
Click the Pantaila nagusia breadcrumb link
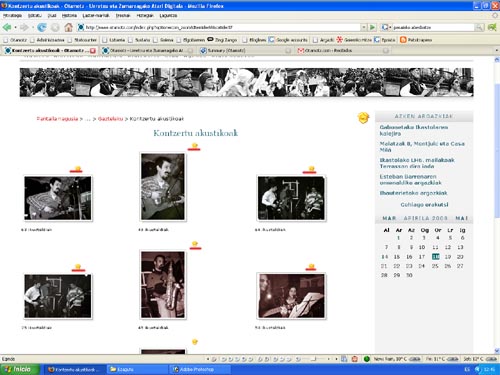click(x=57, y=119)
